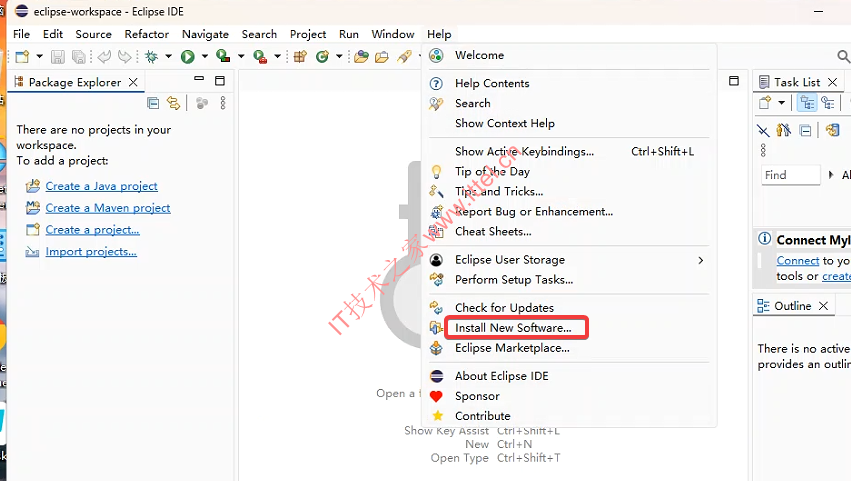This screenshot has width=851, height=481.
Task: Click the Search flashlight toolbar icon
Action: [404, 56]
